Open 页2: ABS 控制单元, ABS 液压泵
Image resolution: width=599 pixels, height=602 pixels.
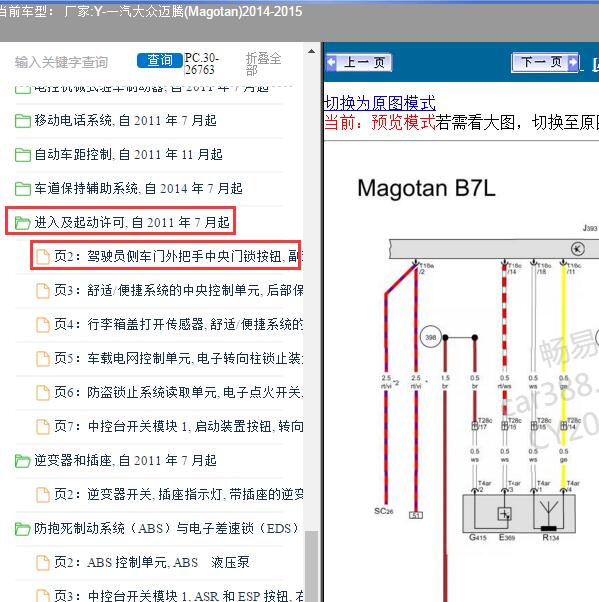click(x=152, y=562)
